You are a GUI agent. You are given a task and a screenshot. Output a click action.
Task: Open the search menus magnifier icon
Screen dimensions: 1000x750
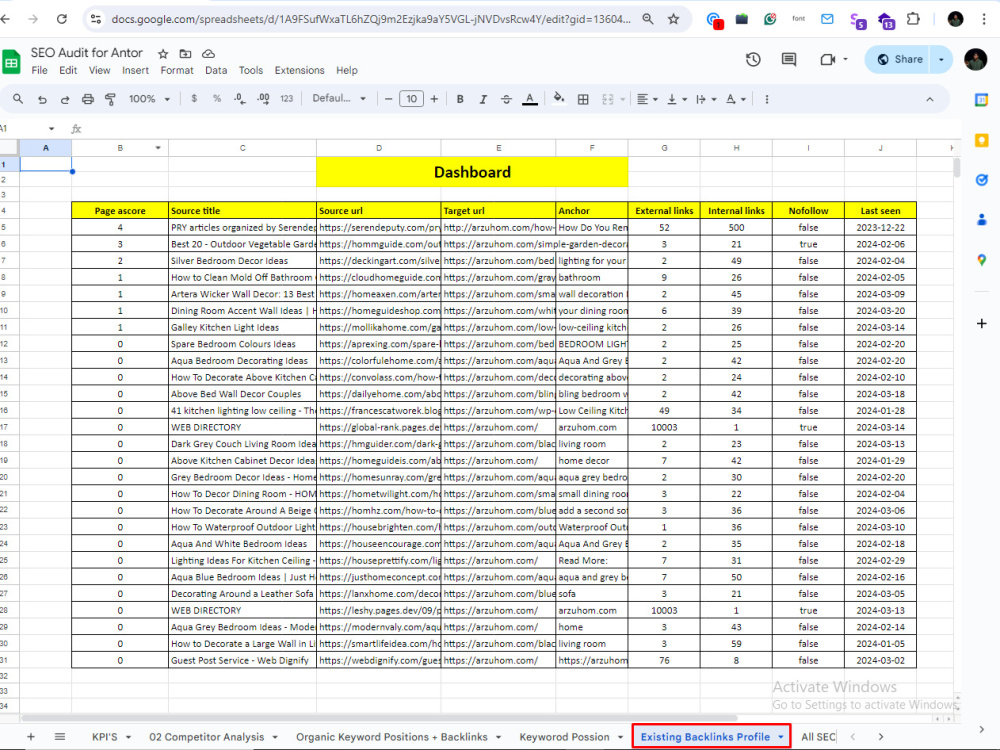pyautogui.click(x=18, y=99)
